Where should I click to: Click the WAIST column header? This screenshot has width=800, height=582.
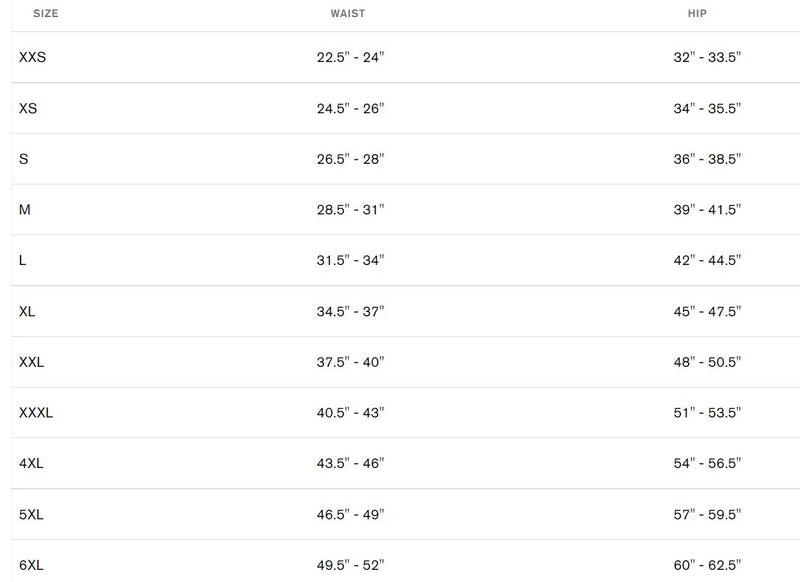coord(347,14)
